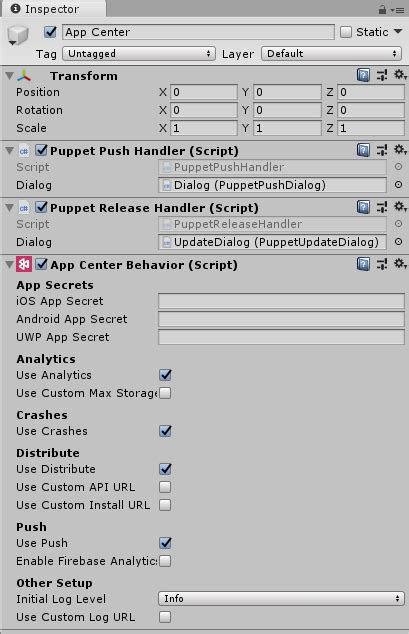The image size is (409, 634).
Task: Open help icon for App Center Behavior
Action: coord(363,264)
